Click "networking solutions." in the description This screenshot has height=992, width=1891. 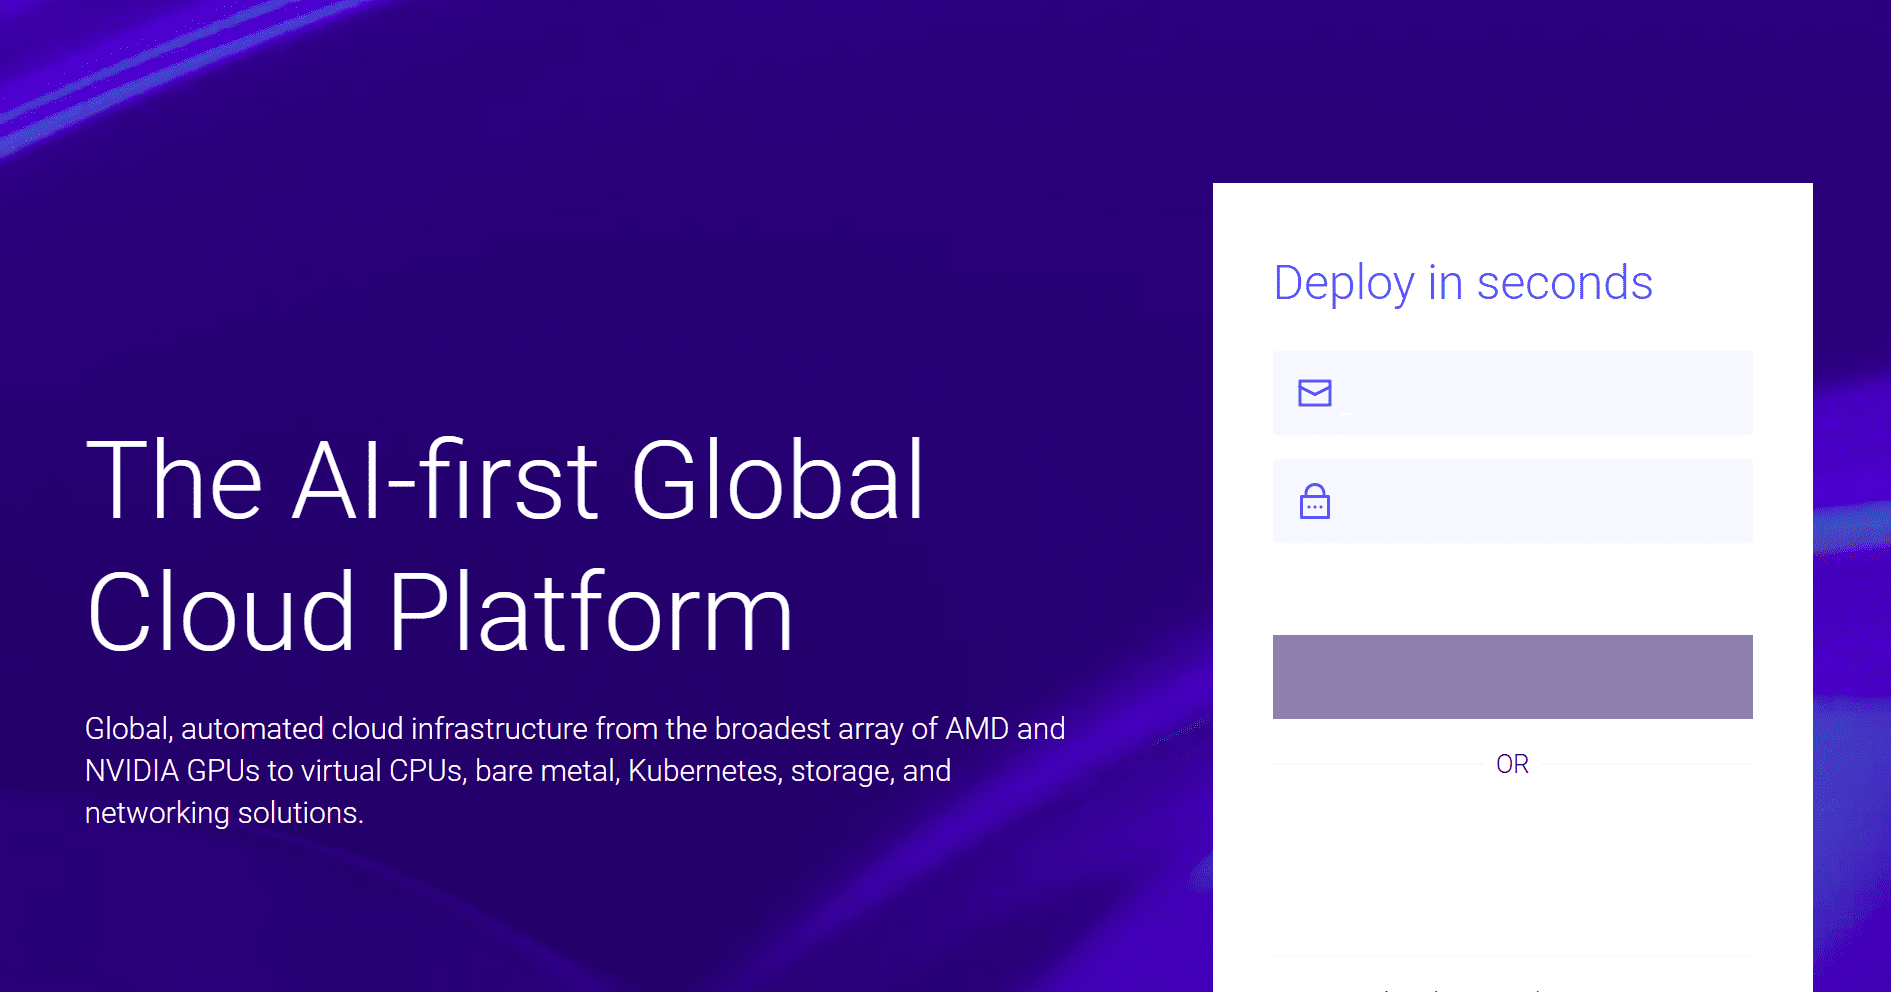(224, 813)
